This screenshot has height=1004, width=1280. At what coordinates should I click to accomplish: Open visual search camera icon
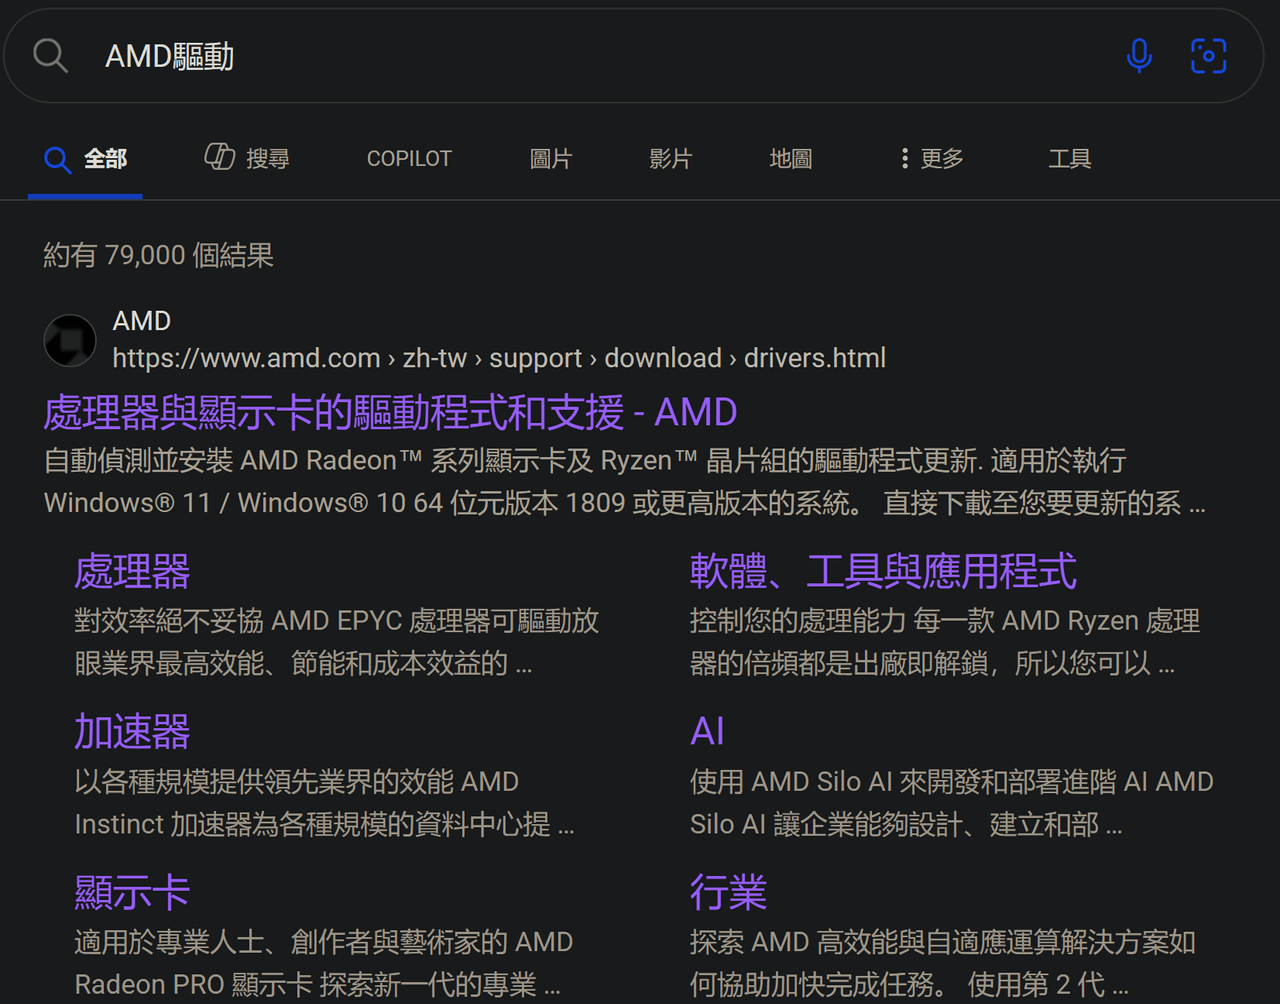click(1208, 56)
